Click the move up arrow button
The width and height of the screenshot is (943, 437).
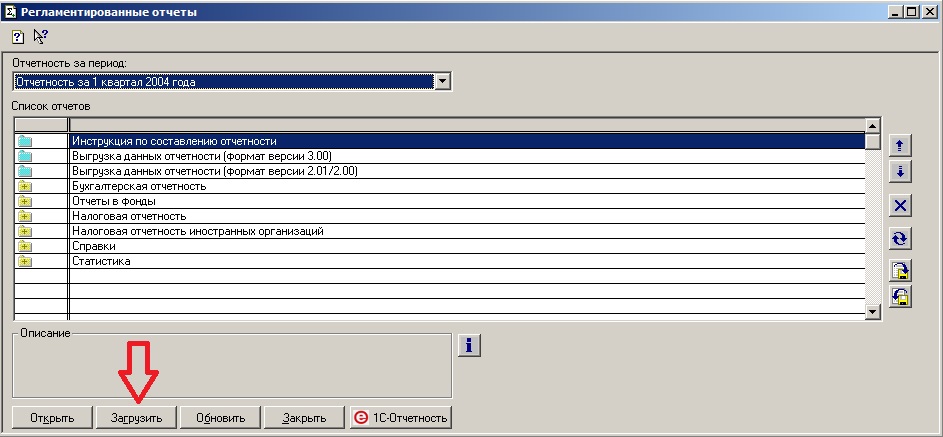900,146
